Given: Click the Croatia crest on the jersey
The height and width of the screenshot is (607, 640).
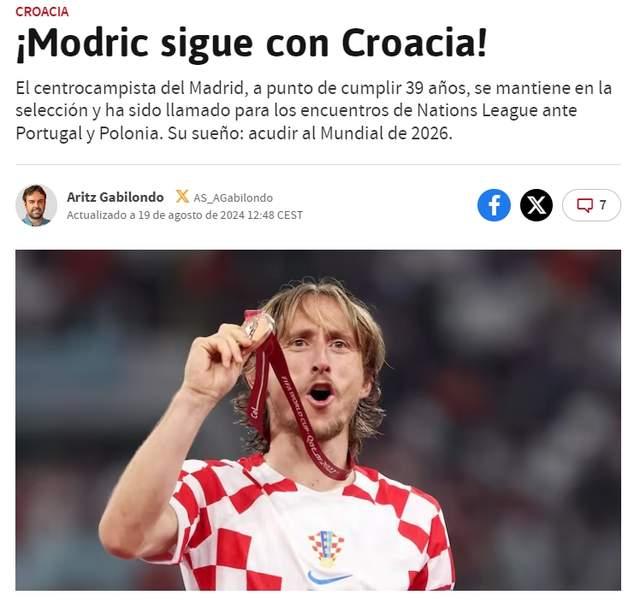Looking at the screenshot, I should (x=325, y=547).
